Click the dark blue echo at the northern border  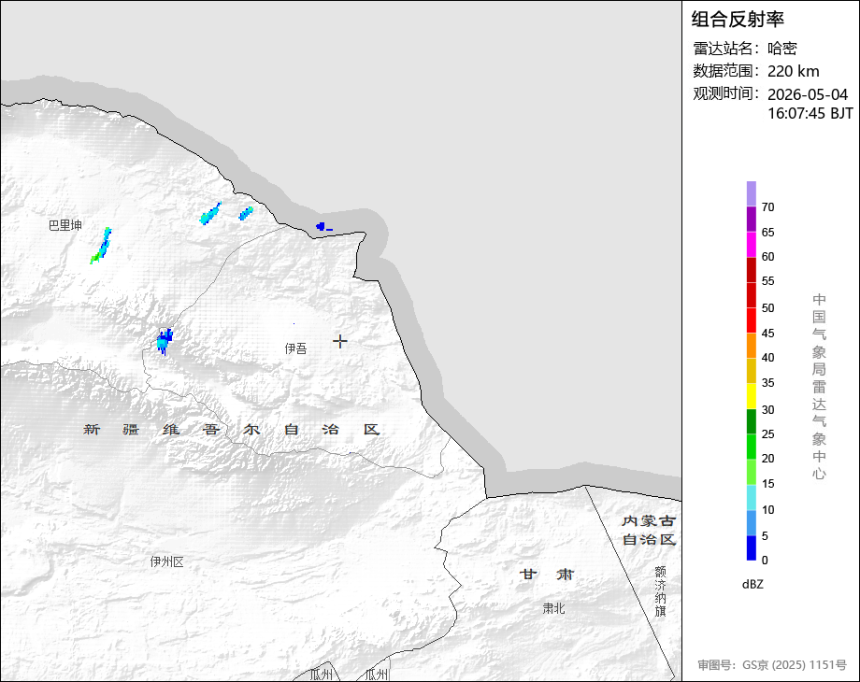click(x=324, y=227)
